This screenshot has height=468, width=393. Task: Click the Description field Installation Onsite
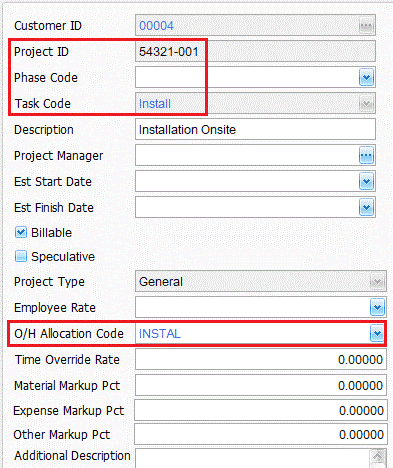(x=255, y=129)
